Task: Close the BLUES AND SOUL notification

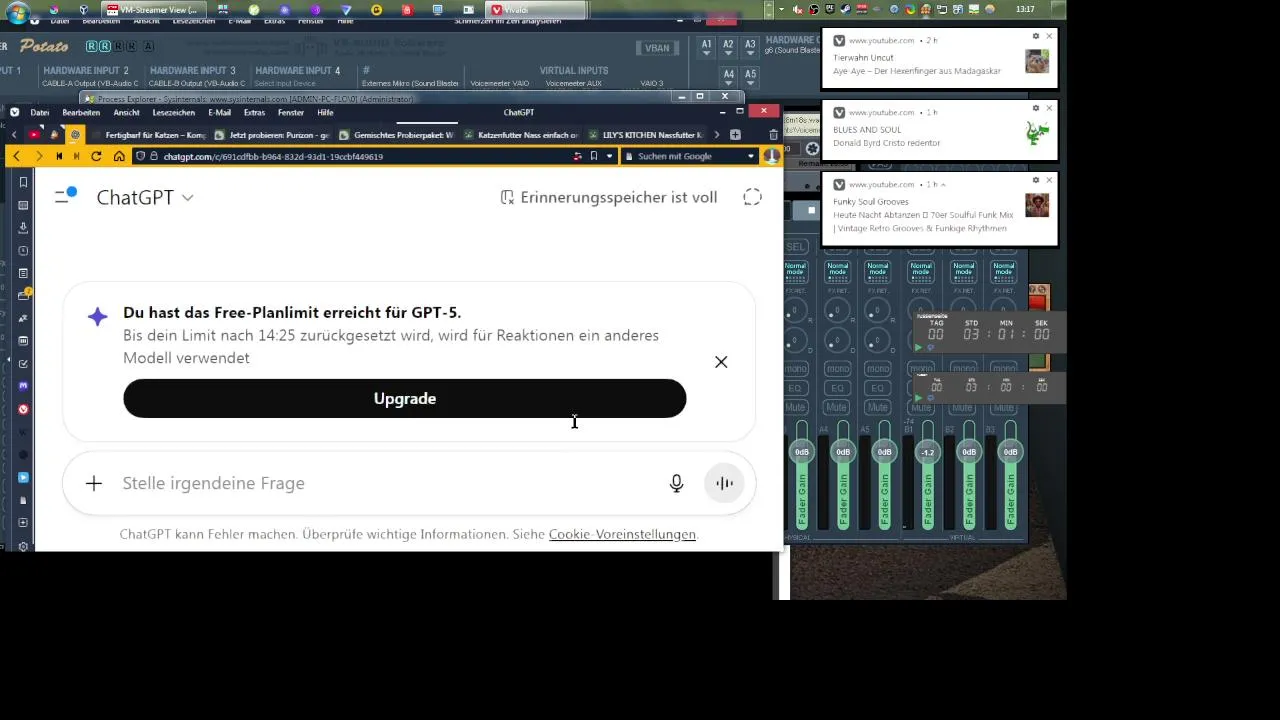Action: 1049,108
